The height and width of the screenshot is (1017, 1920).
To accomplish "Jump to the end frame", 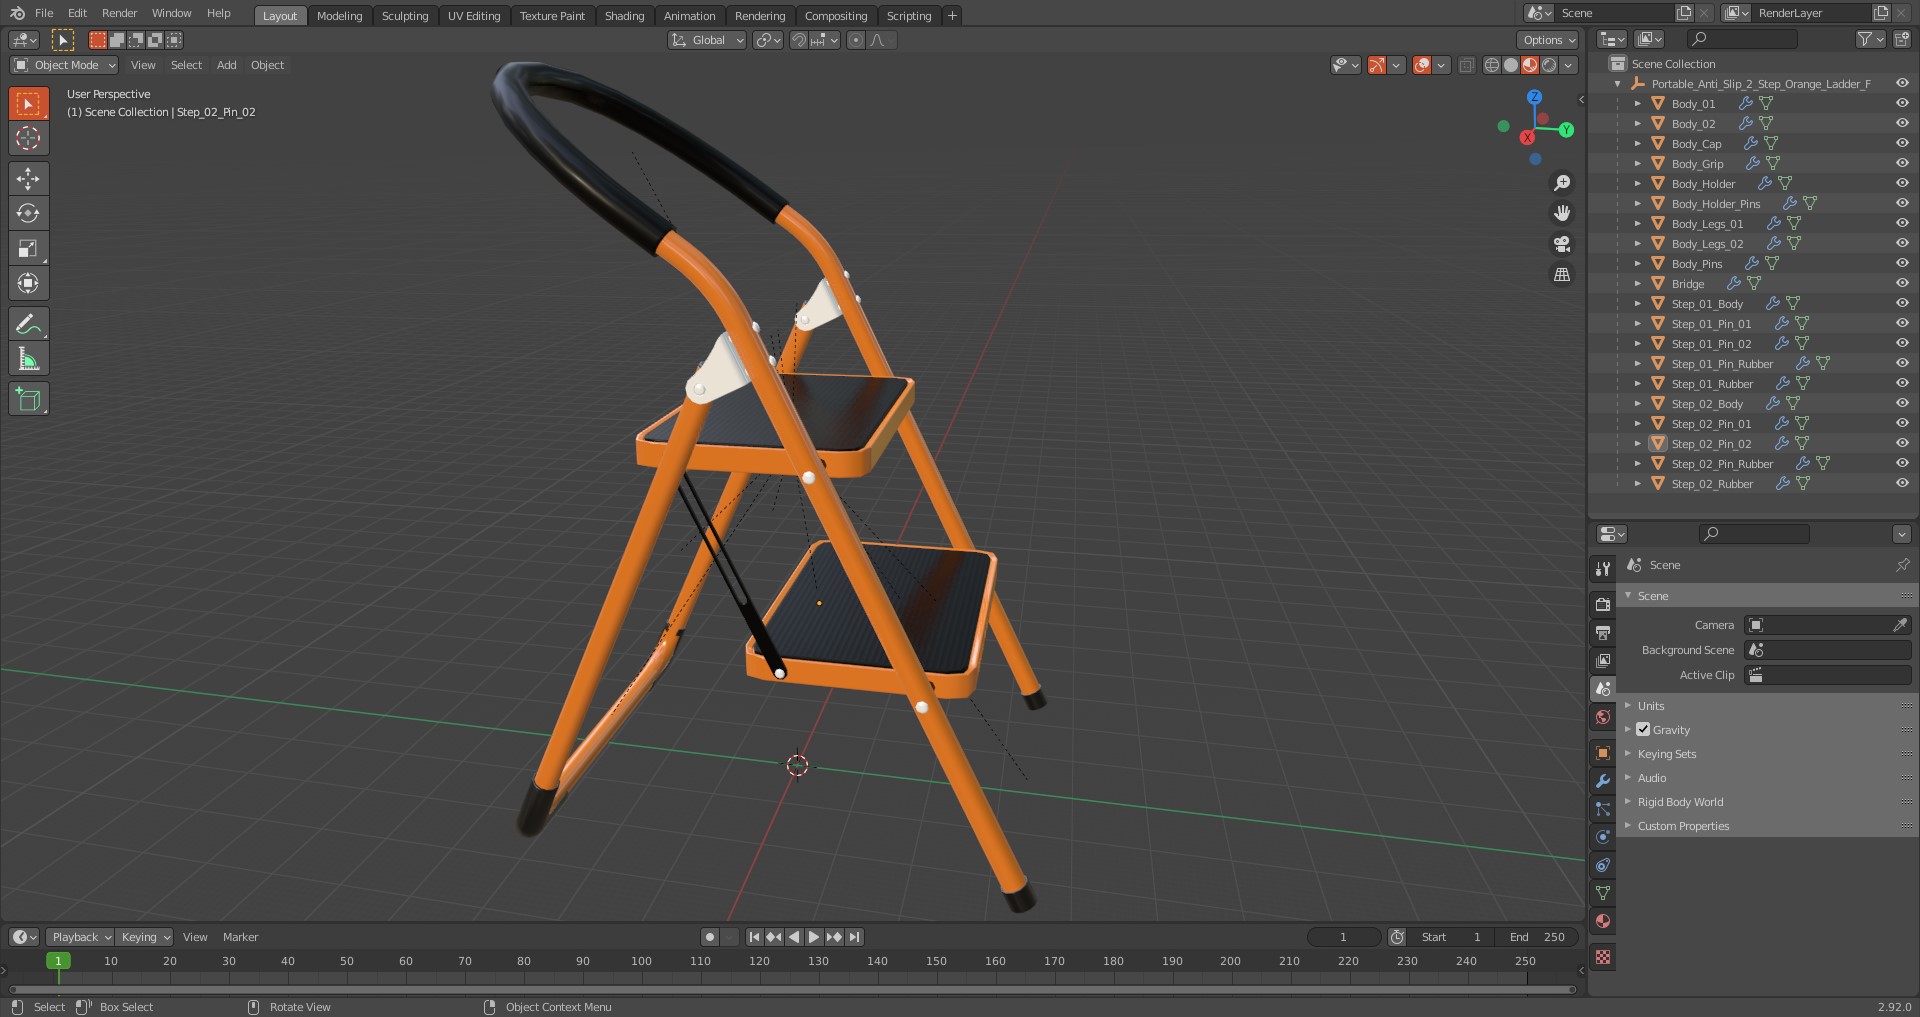I will click(x=854, y=937).
